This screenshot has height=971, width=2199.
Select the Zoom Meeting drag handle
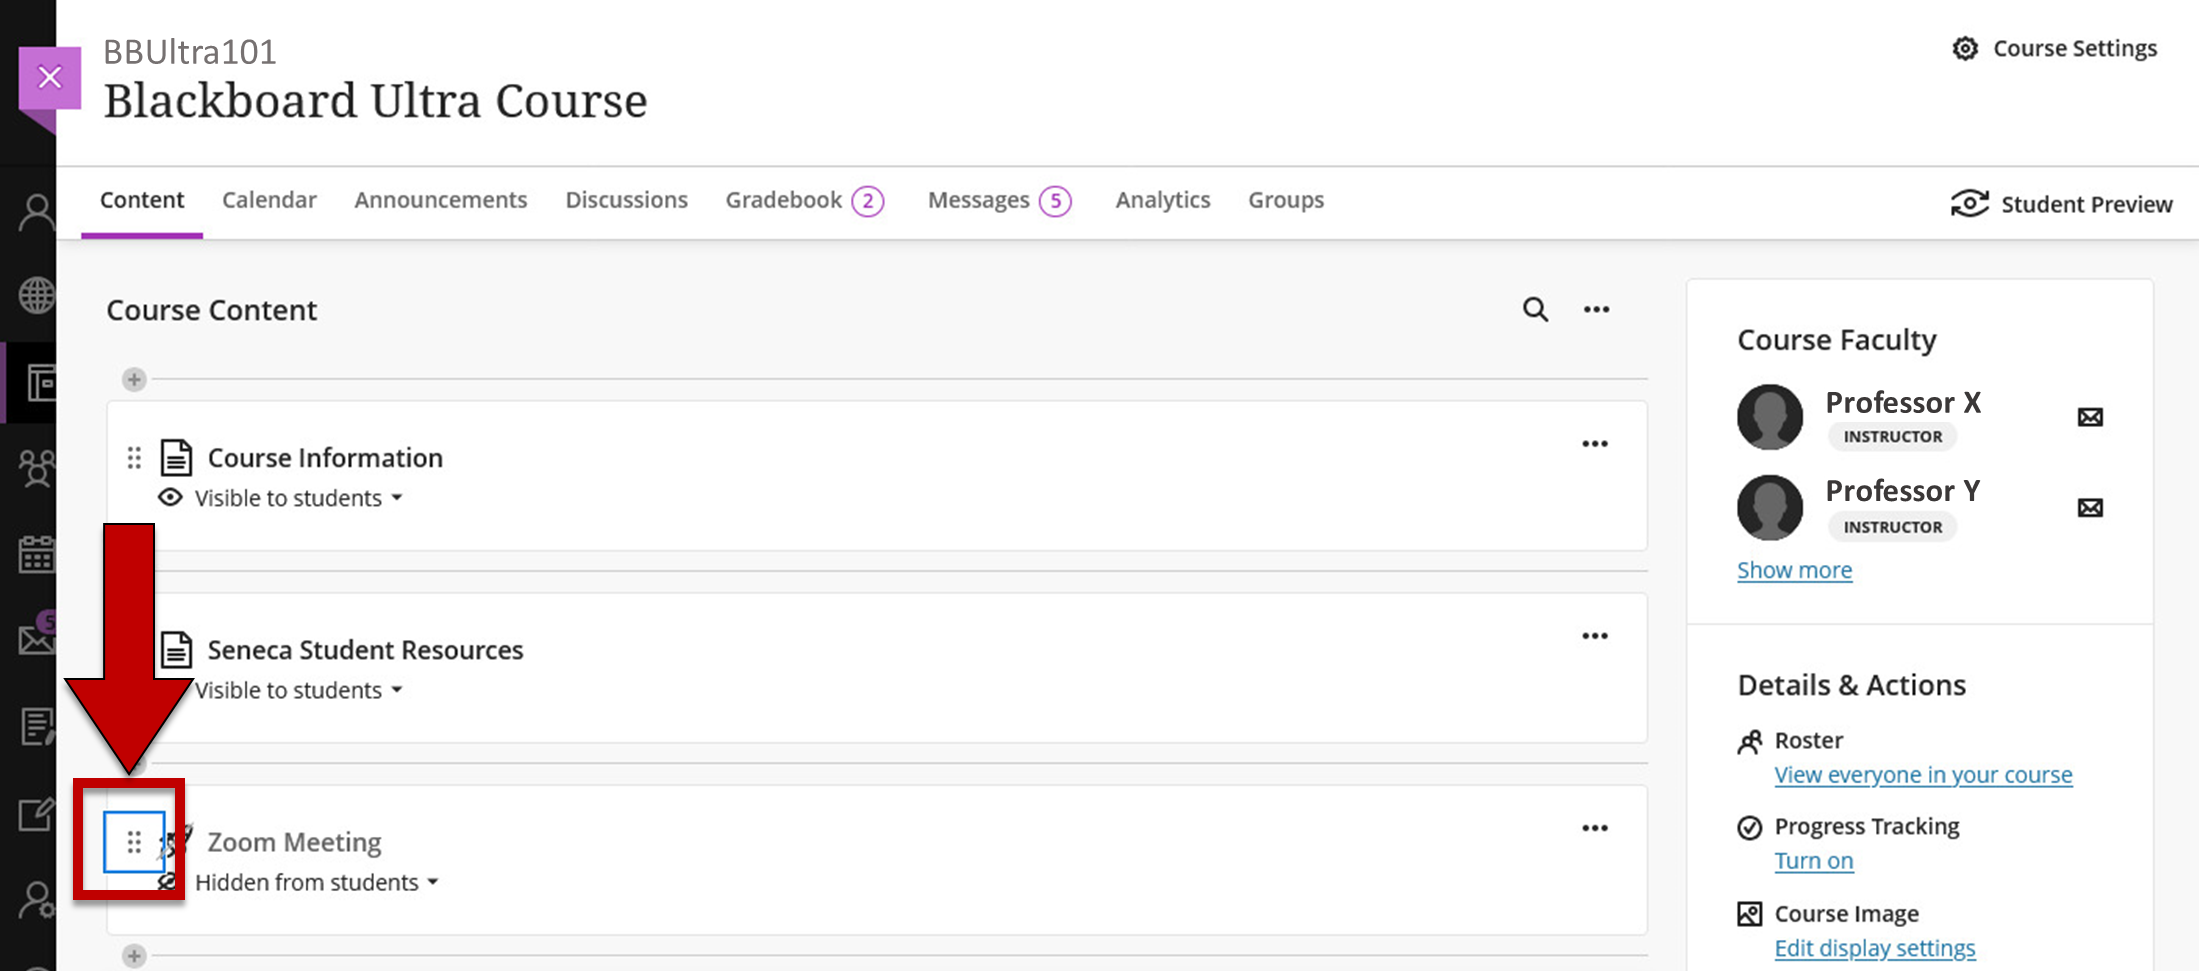click(134, 842)
